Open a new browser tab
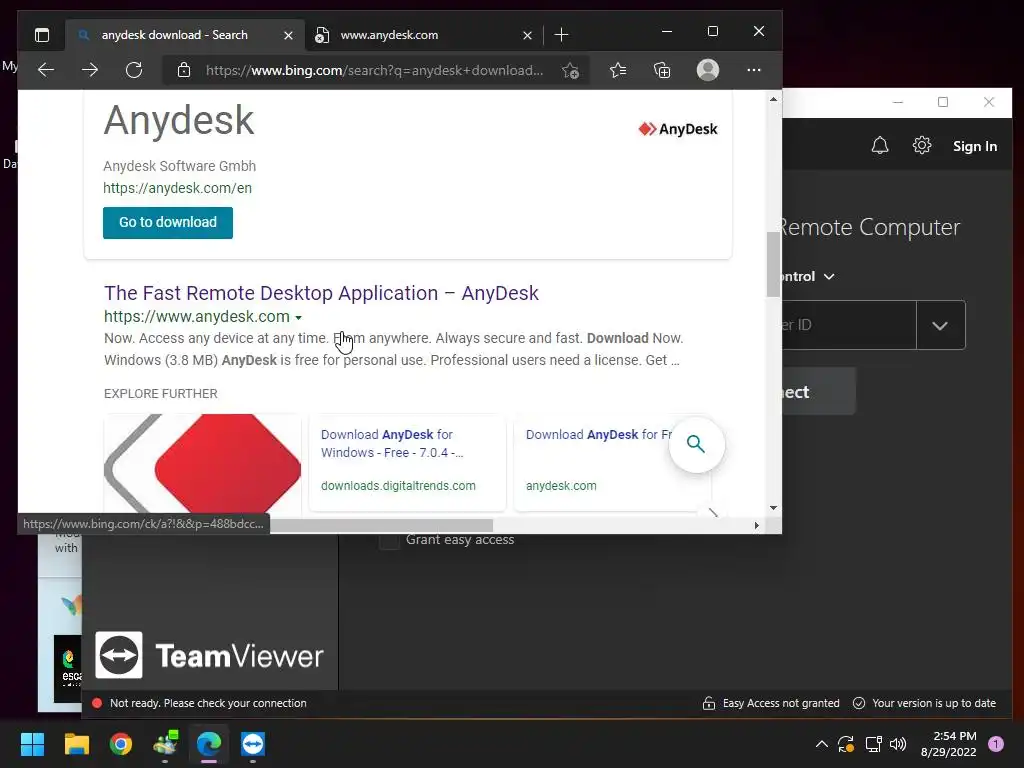Image resolution: width=1024 pixels, height=768 pixels. (x=561, y=35)
